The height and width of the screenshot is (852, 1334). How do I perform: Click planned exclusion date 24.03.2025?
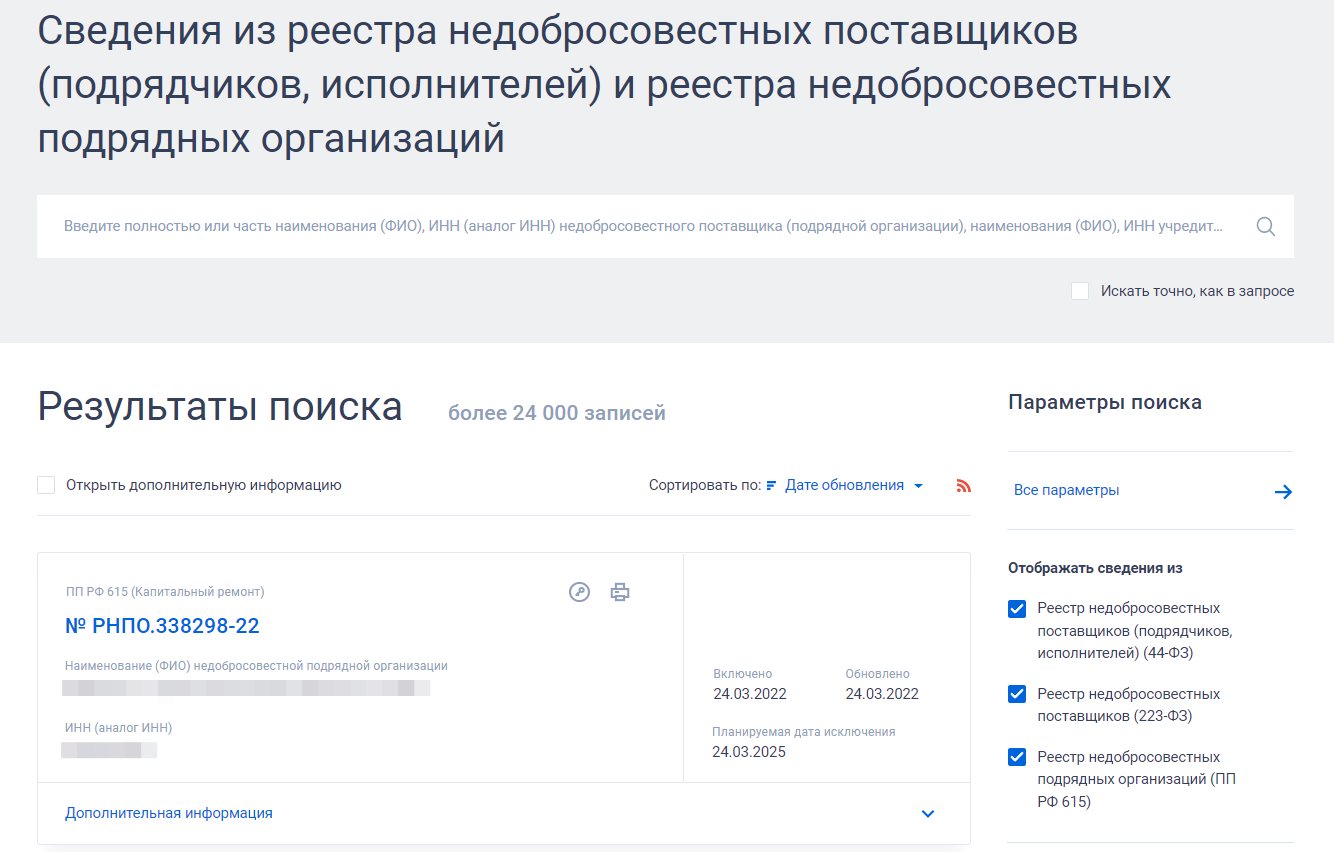[750, 752]
